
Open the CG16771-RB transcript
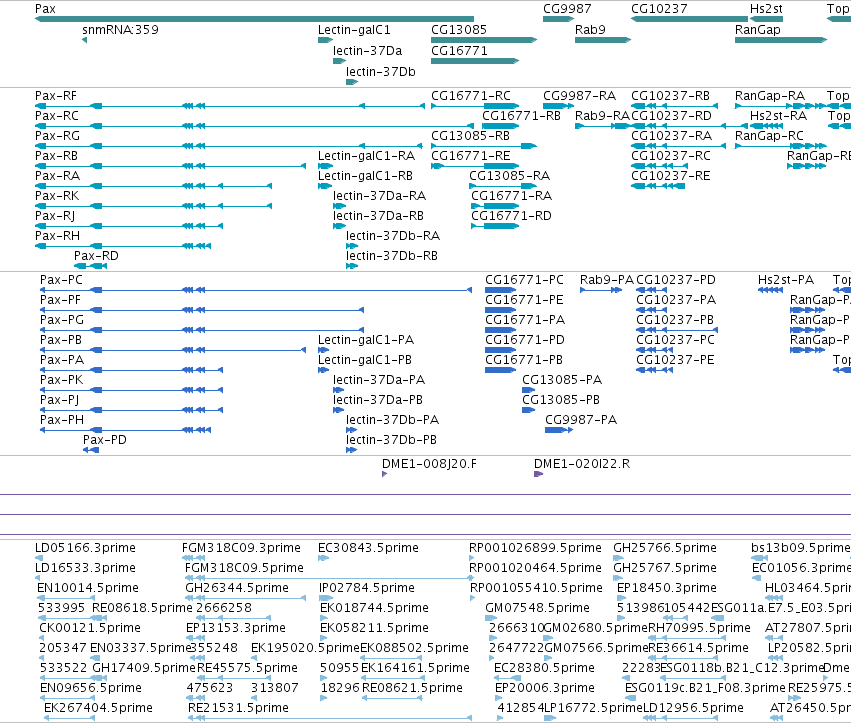point(521,116)
